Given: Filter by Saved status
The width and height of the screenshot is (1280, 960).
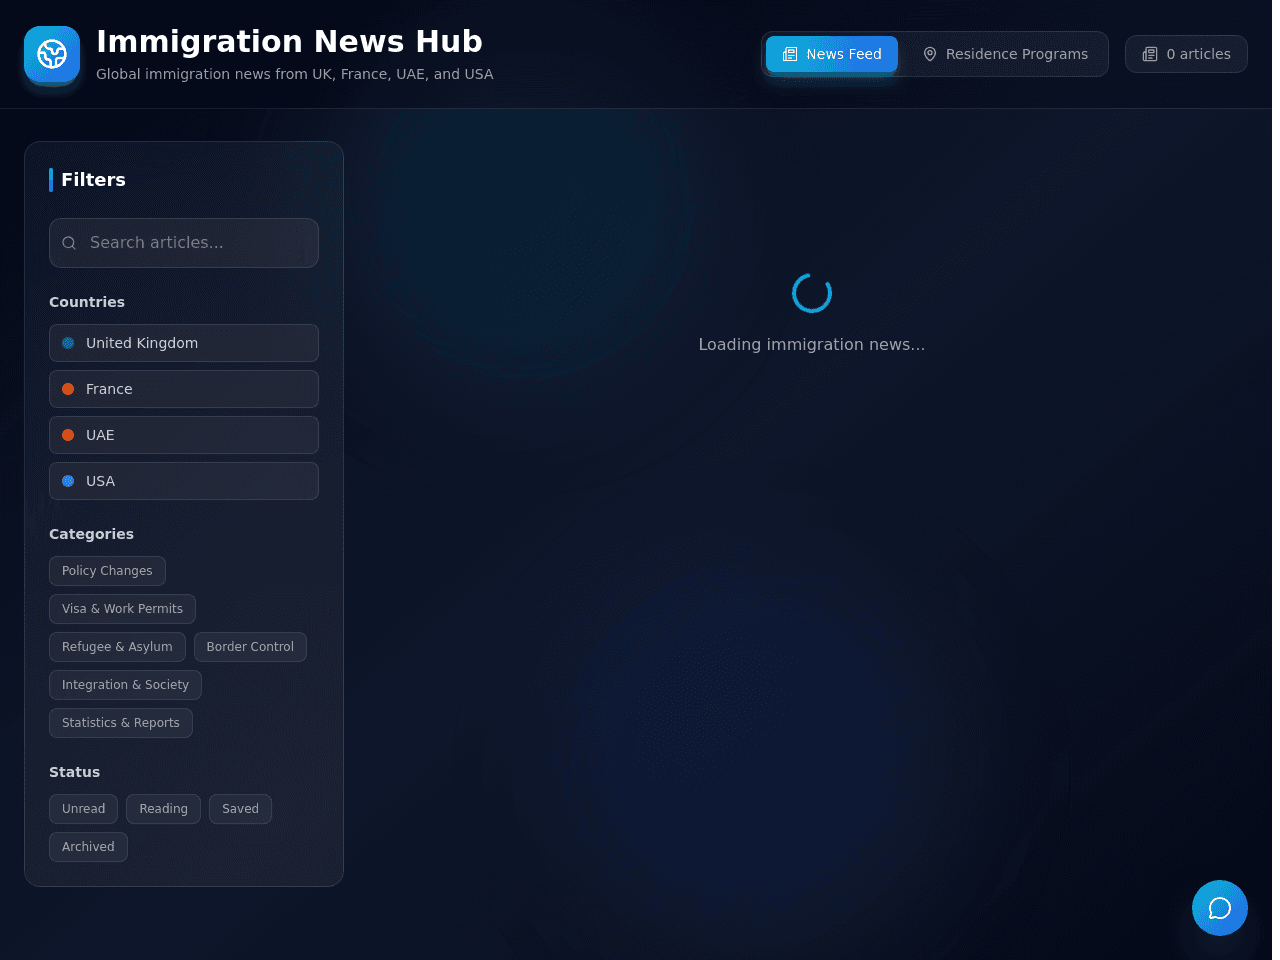Looking at the screenshot, I should 240,809.
